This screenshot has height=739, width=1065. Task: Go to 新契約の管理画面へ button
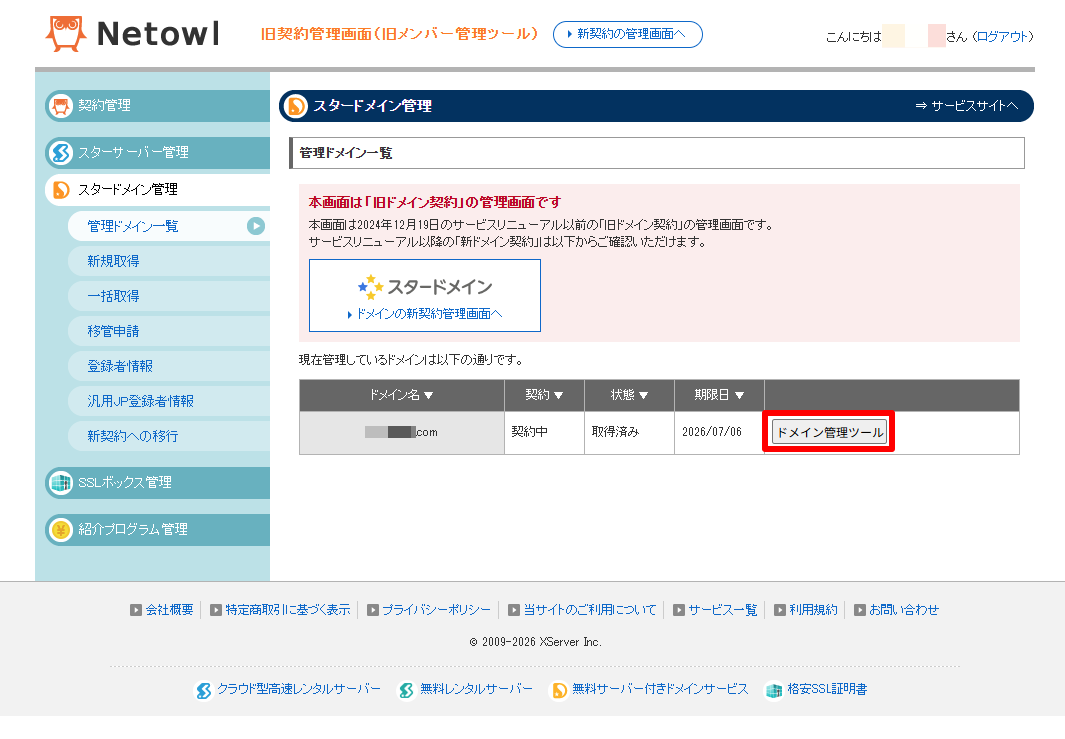627,34
